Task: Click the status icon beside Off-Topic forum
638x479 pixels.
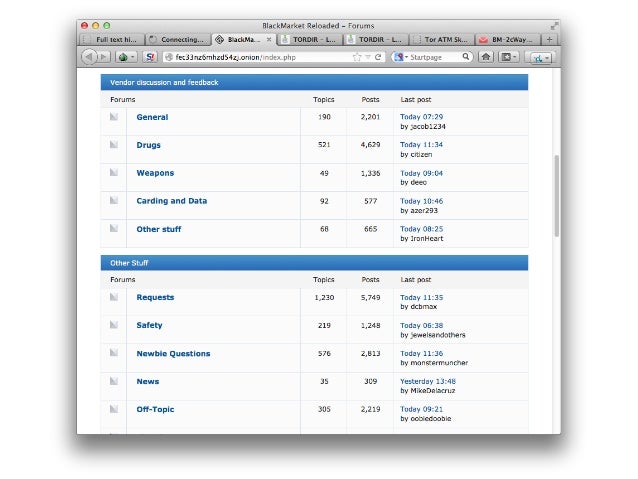Action: (114, 409)
